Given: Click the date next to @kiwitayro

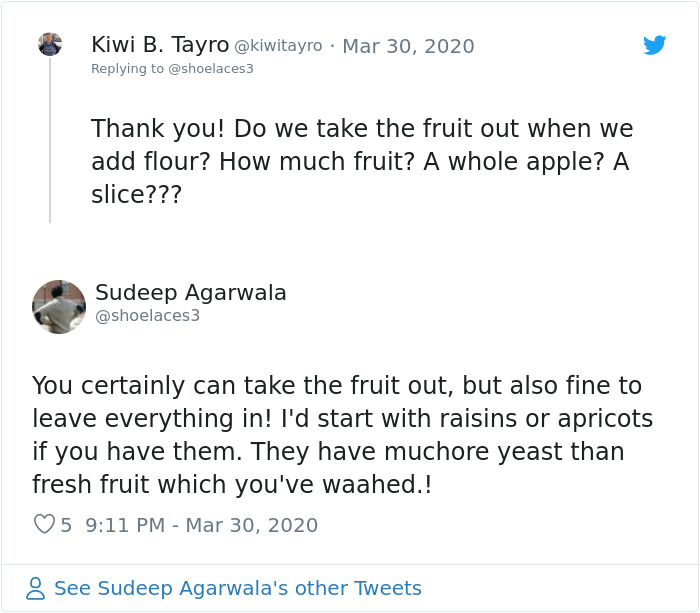Looking at the screenshot, I should coord(408,46).
